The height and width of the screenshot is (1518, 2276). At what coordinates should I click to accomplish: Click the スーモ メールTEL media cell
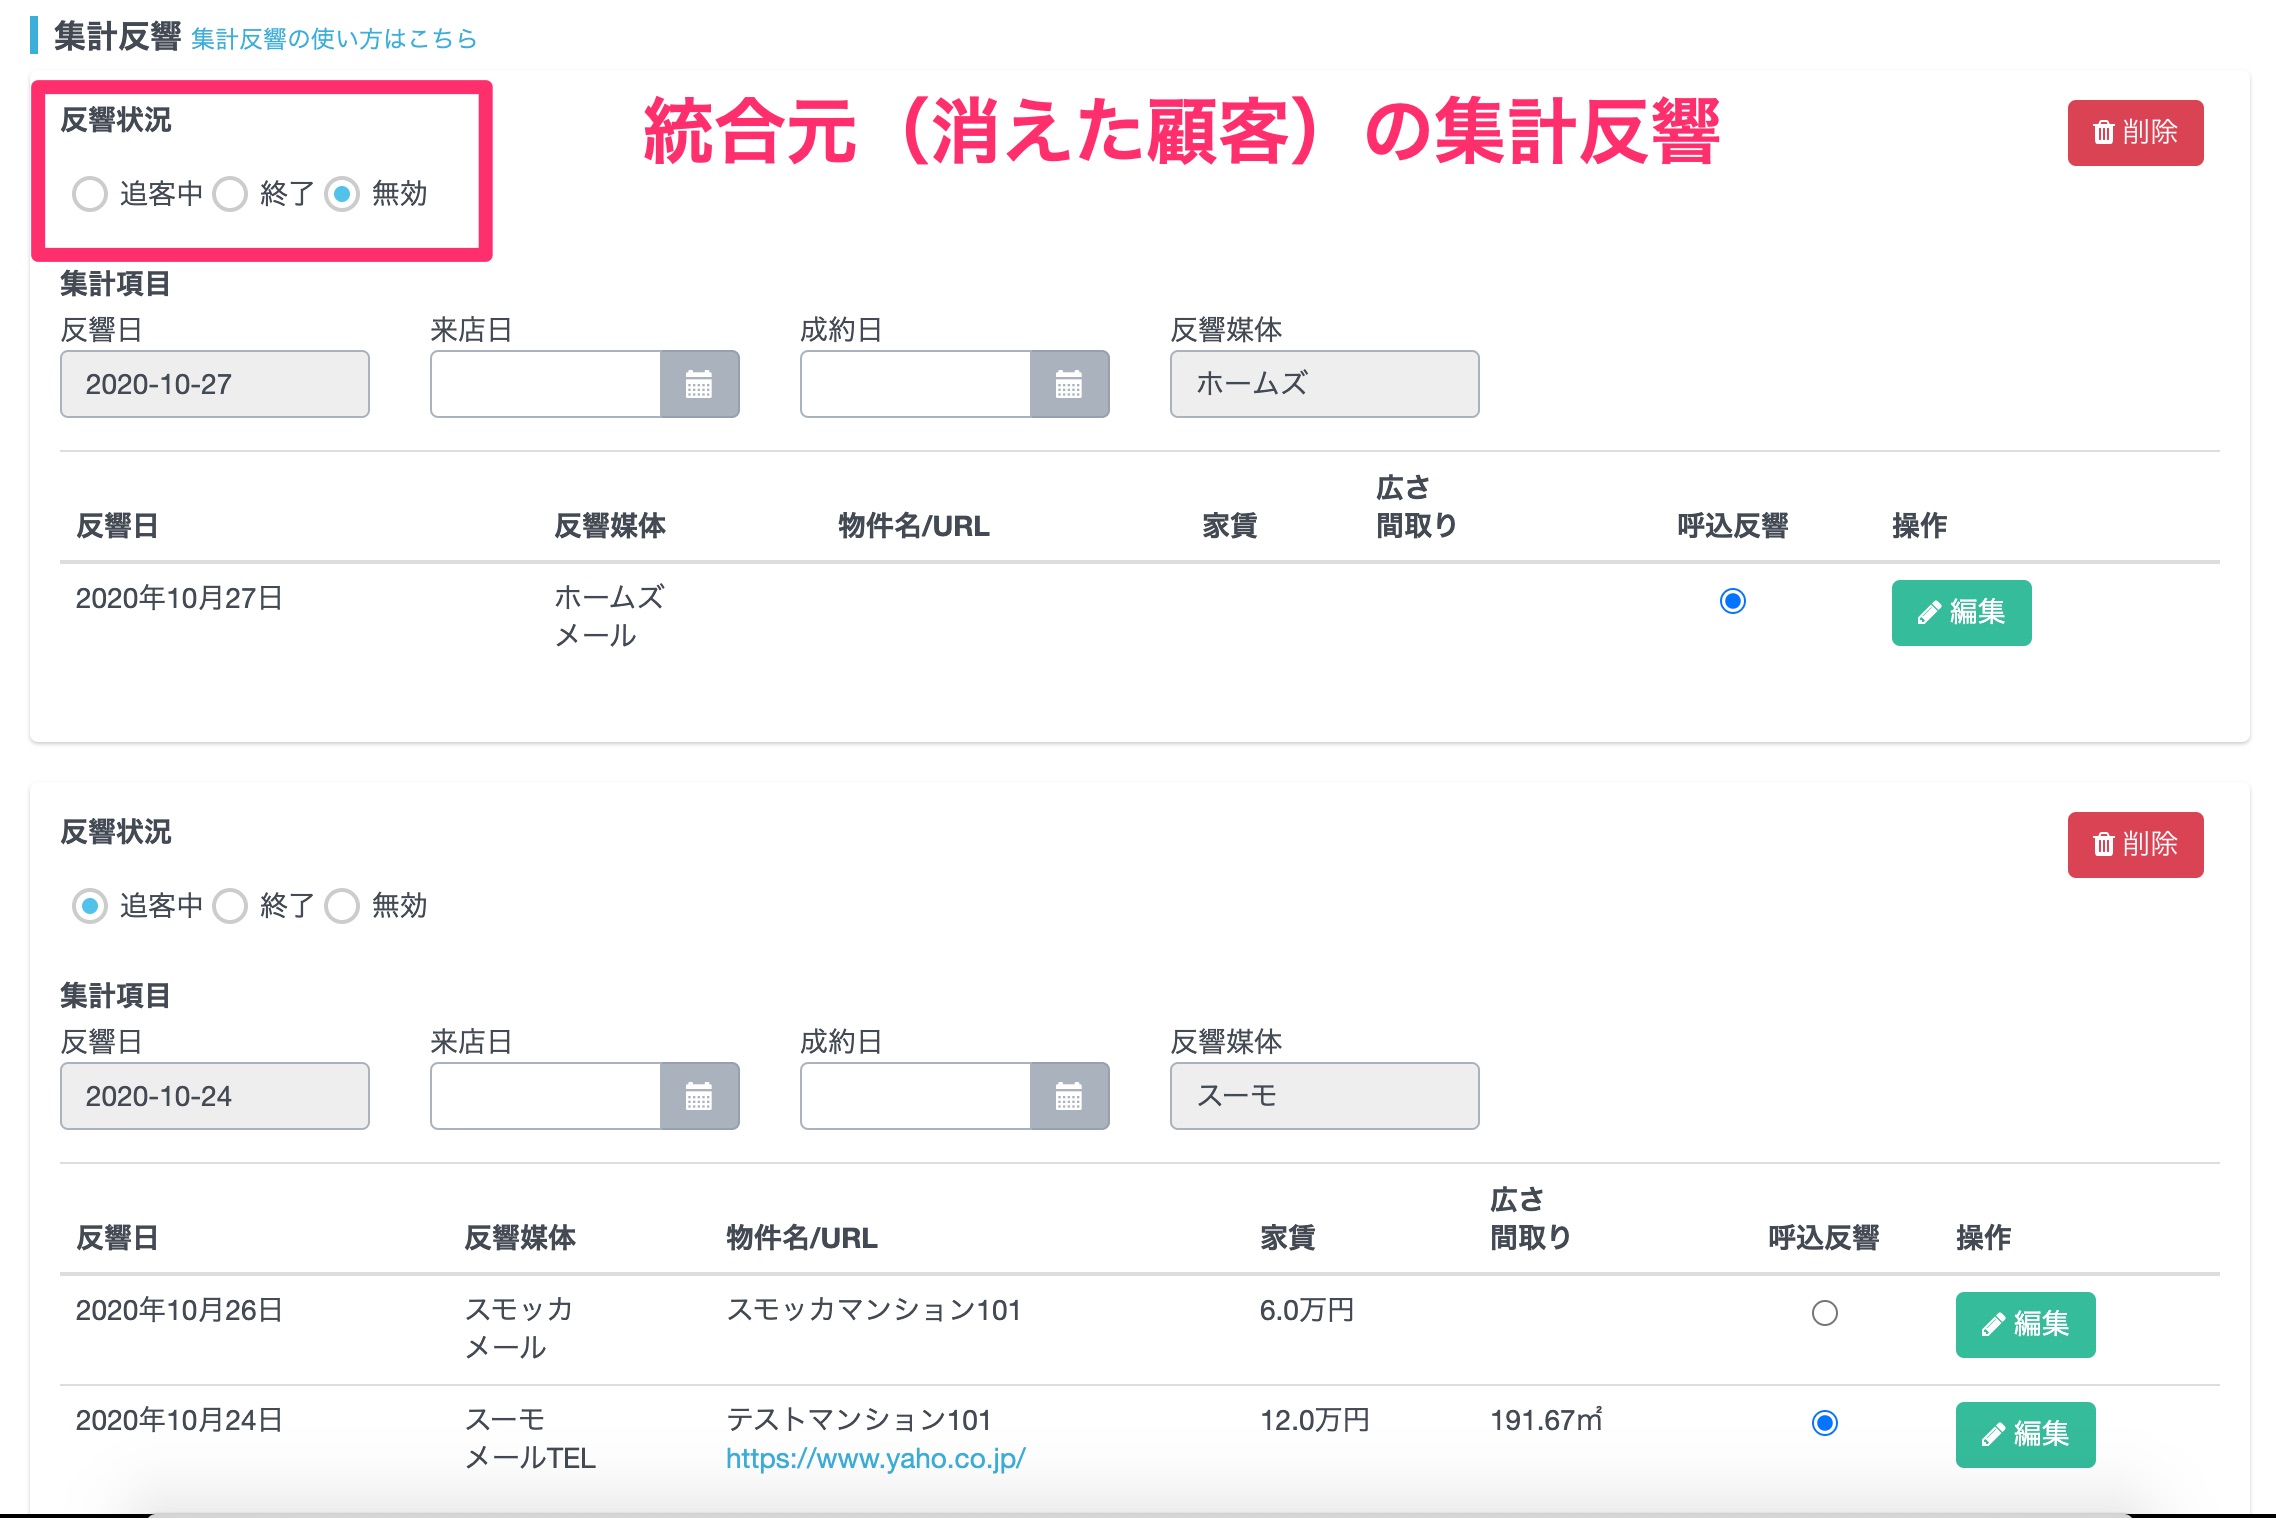[531, 1439]
